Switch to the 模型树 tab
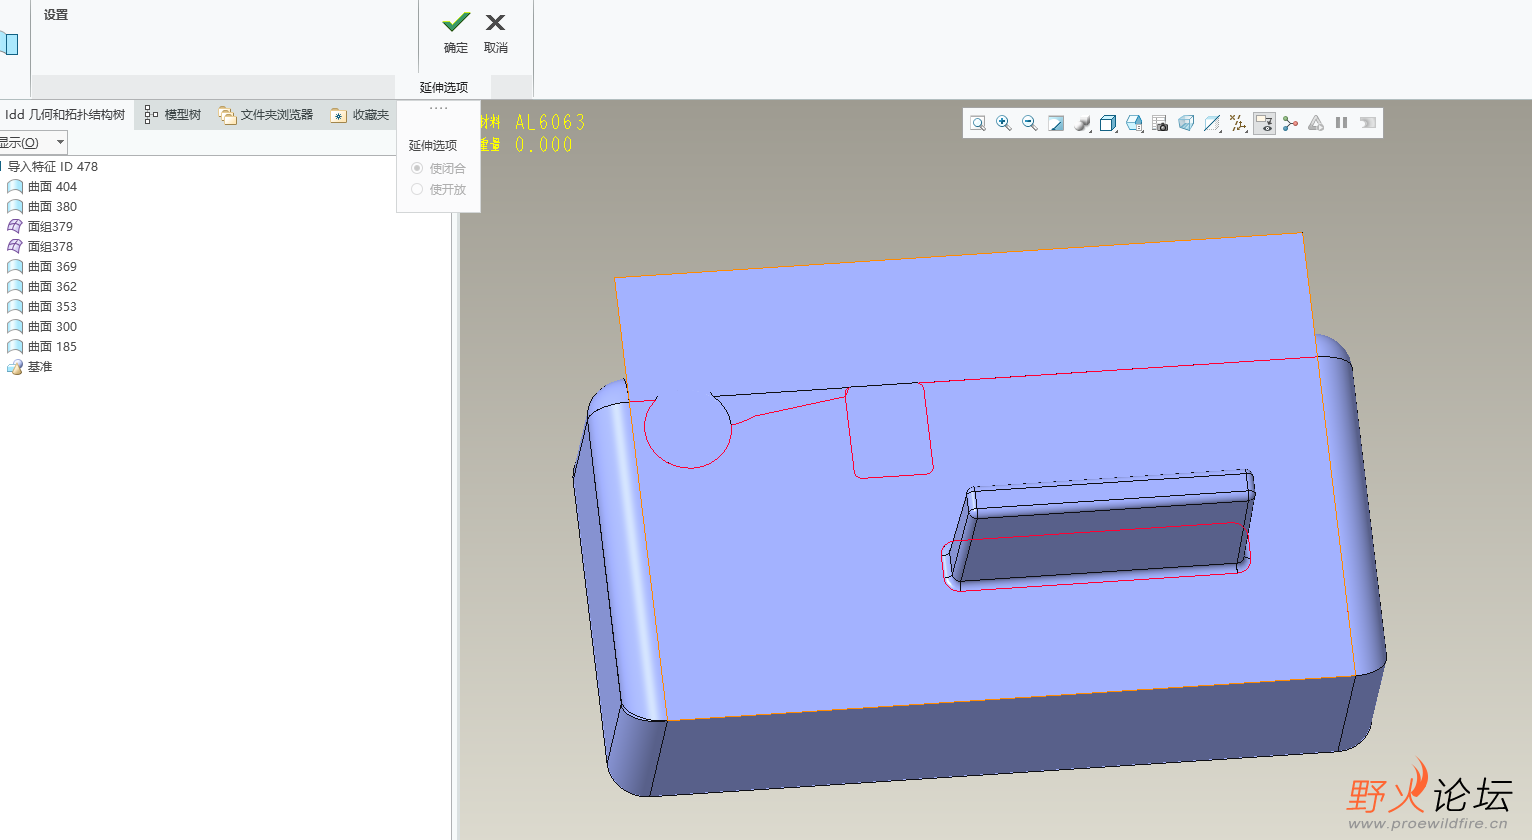1532x840 pixels. [x=173, y=115]
